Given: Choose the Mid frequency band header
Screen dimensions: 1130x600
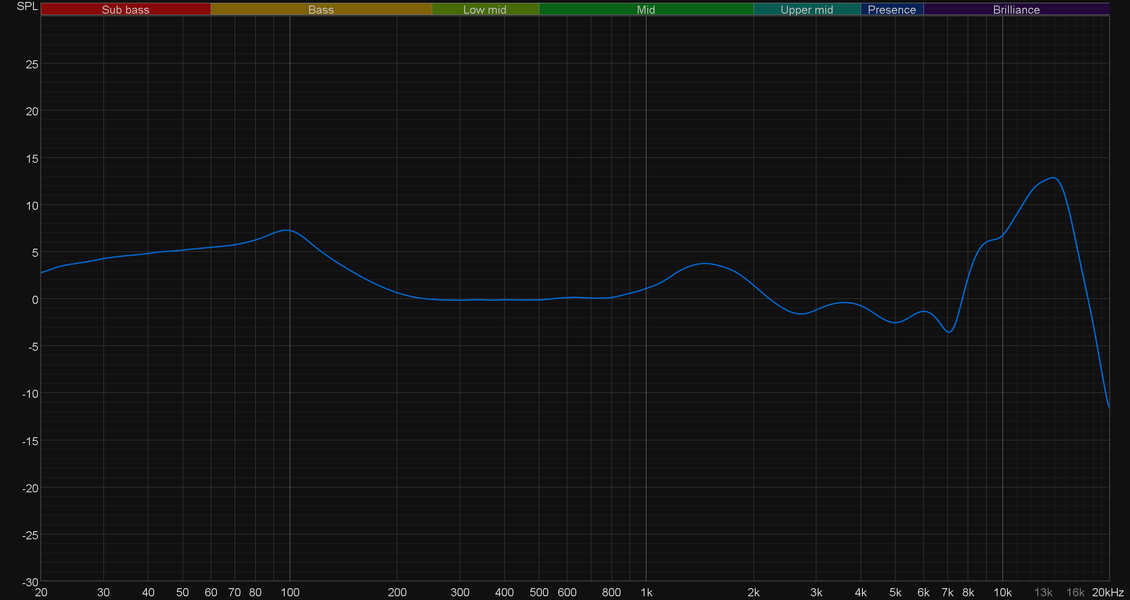Looking at the screenshot, I should click(646, 9).
